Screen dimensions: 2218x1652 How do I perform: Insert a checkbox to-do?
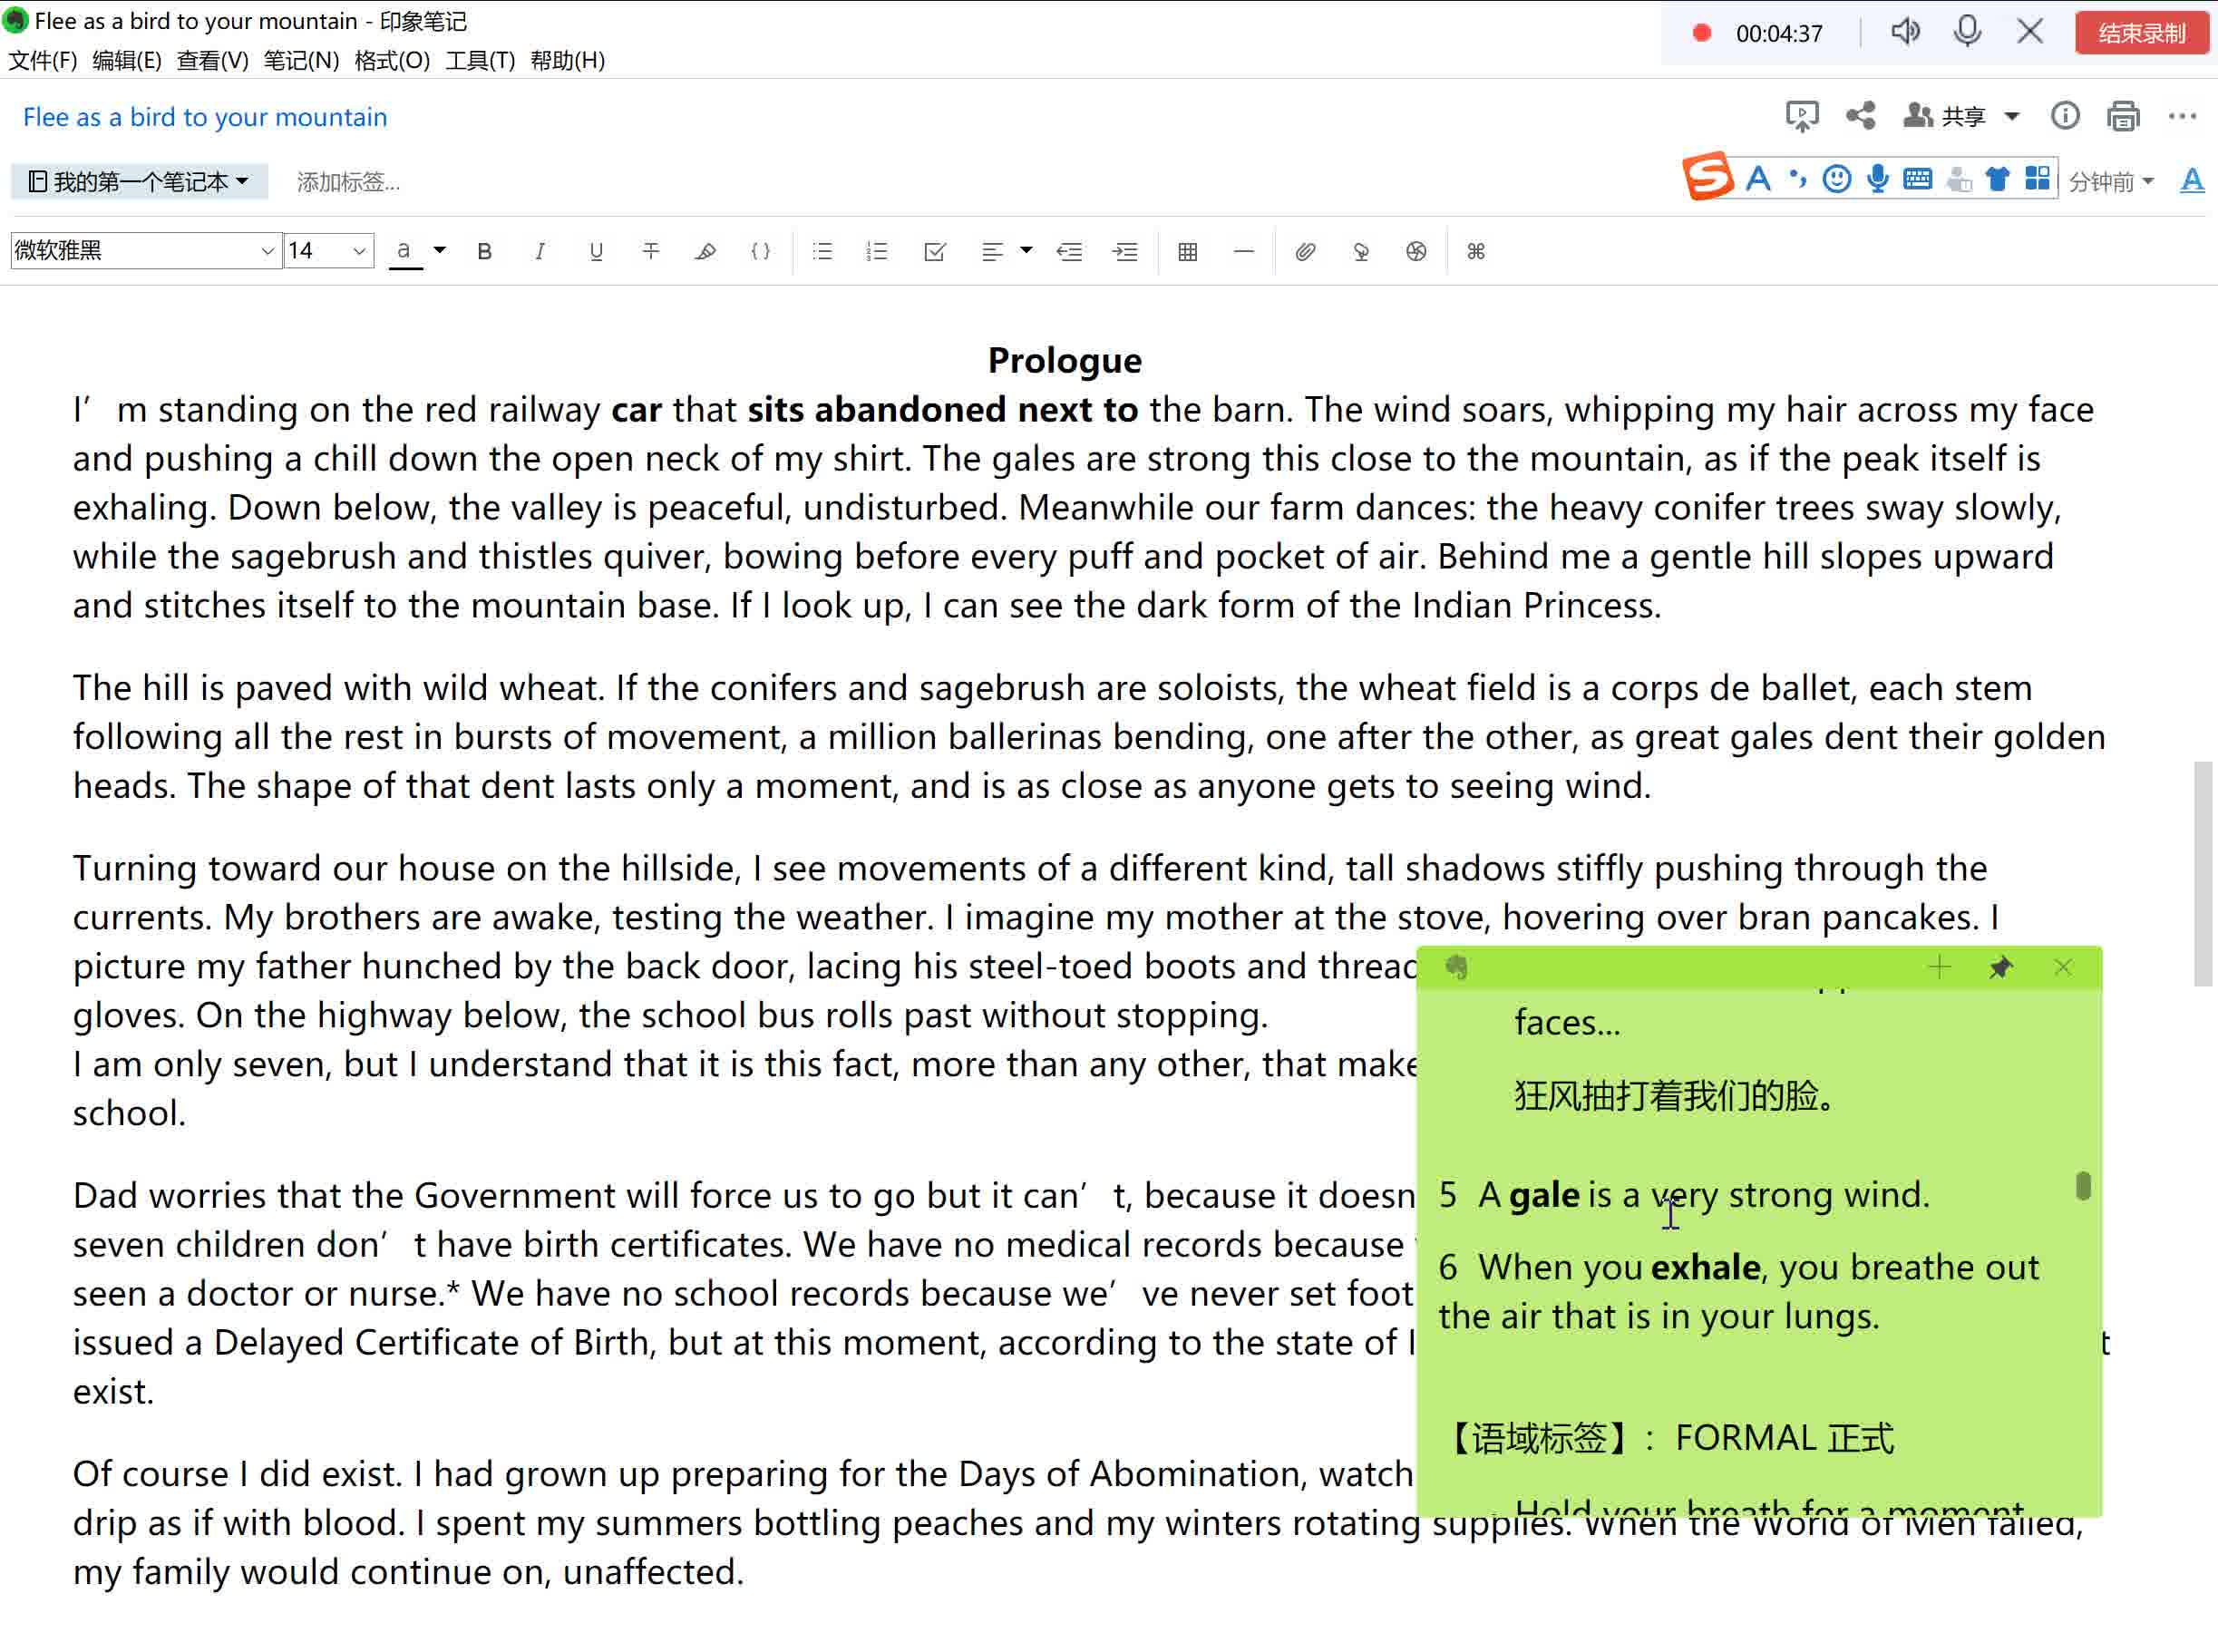point(934,251)
